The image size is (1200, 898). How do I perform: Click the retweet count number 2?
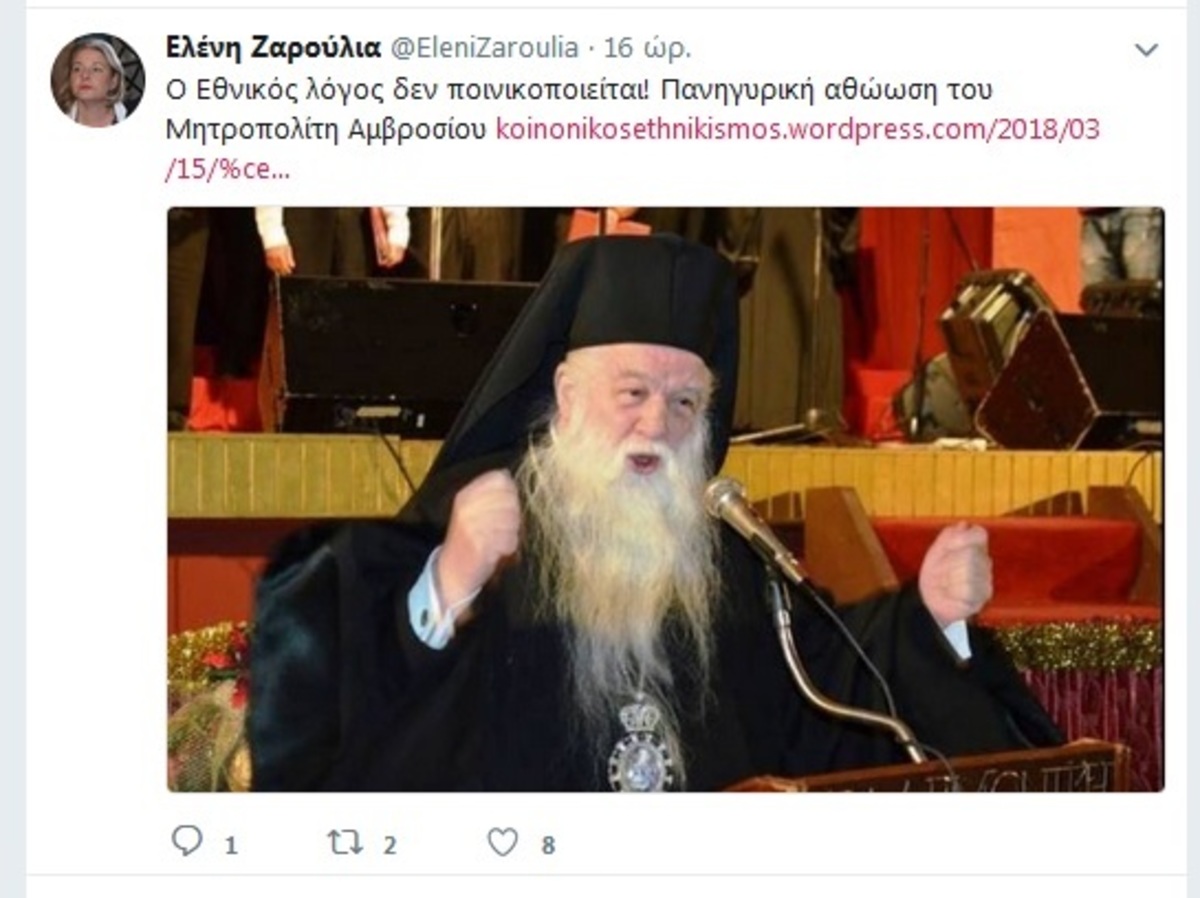point(389,846)
